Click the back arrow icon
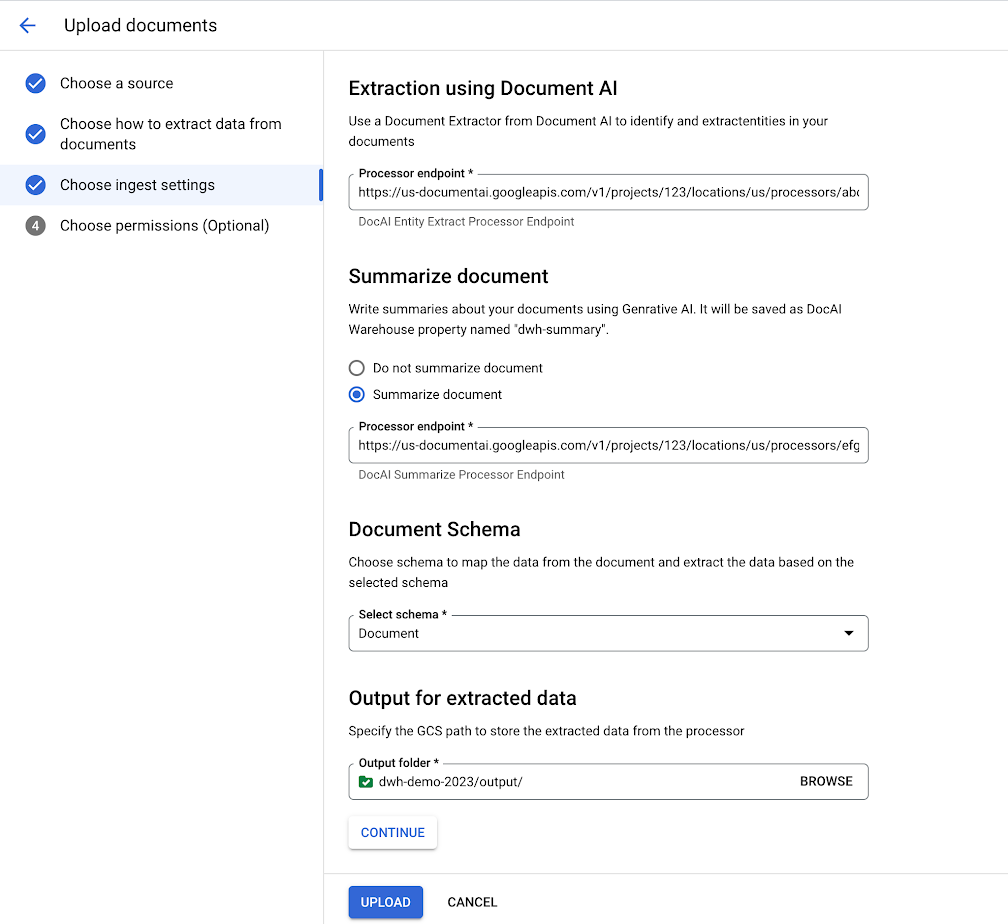Viewport: 1008px width, 924px height. coord(27,26)
